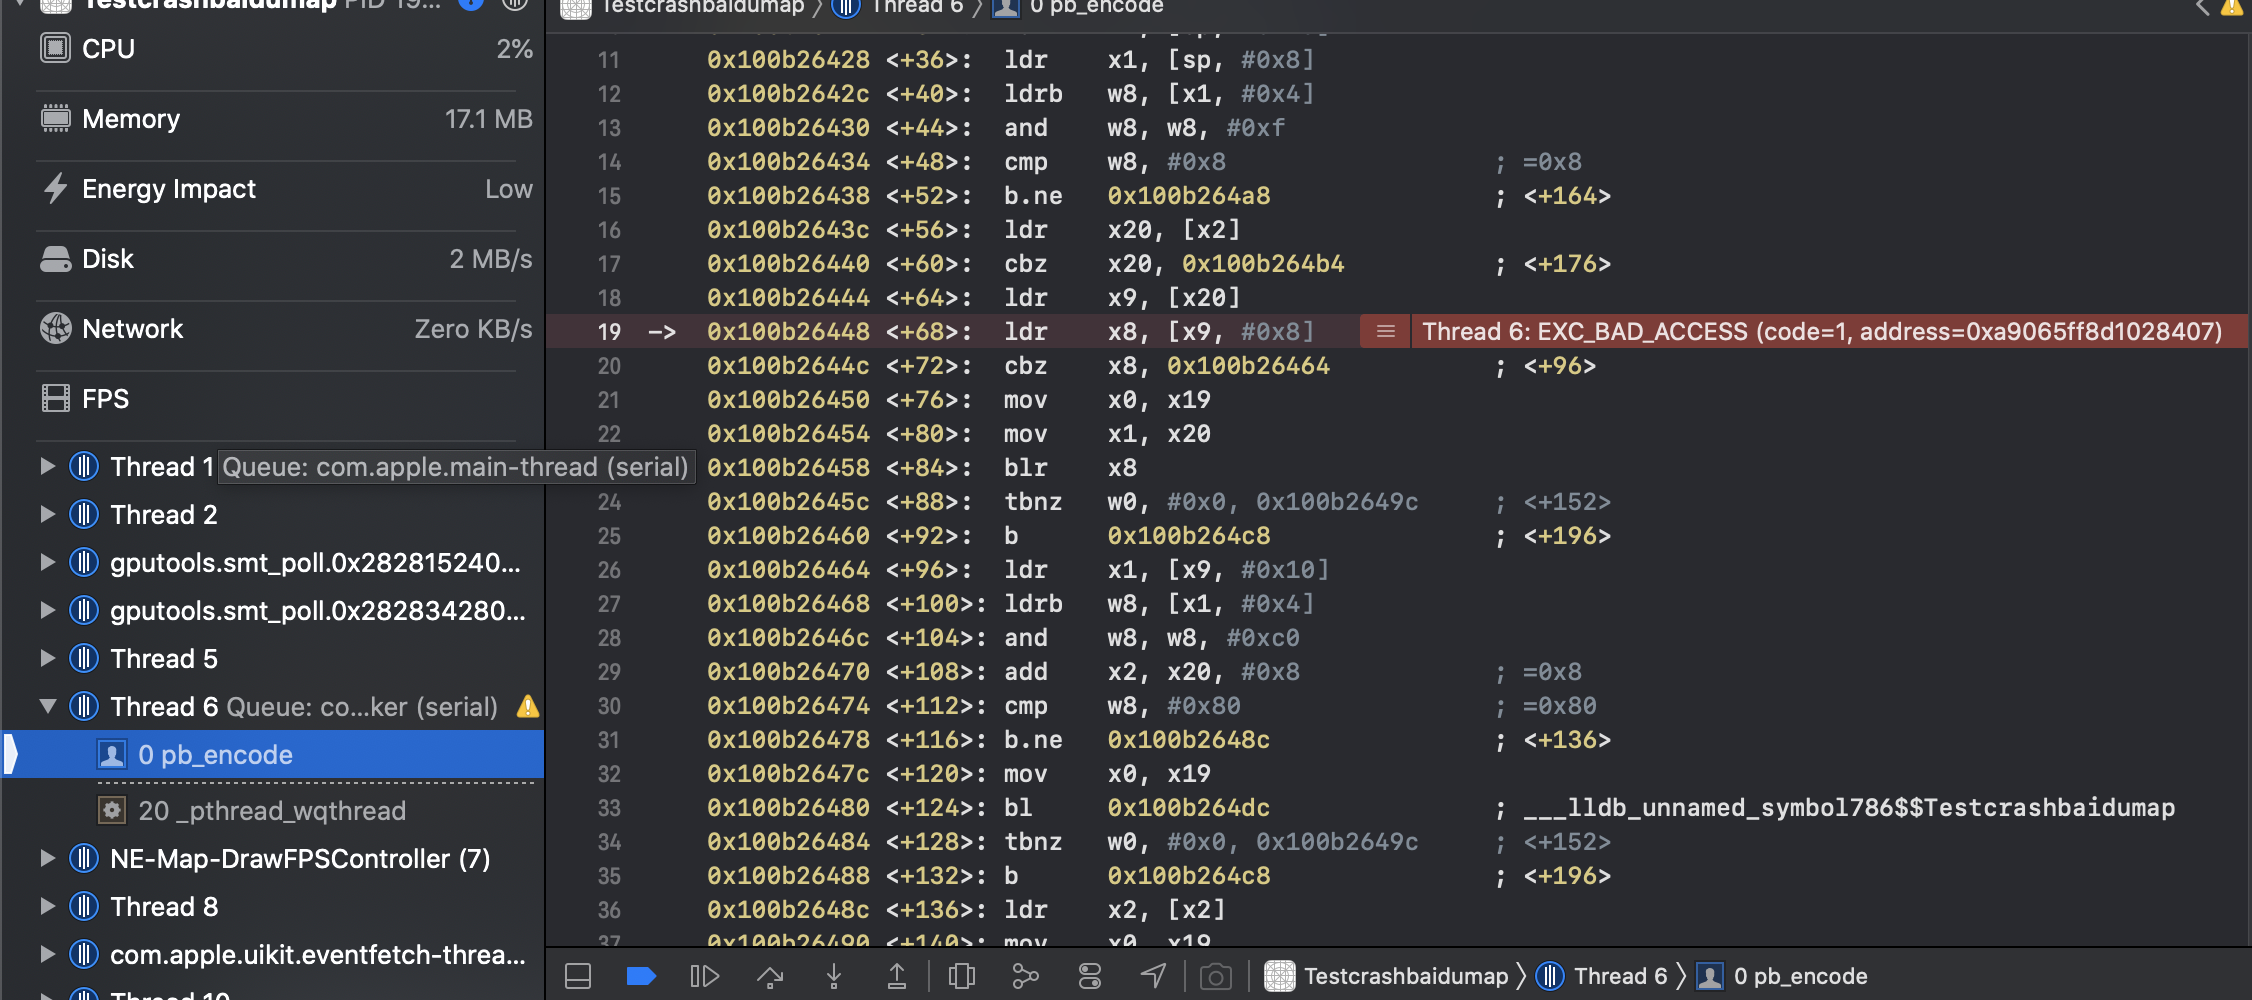This screenshot has height=1000, width=2252.
Task: Click Step Out to finish the frame
Action: 898,975
